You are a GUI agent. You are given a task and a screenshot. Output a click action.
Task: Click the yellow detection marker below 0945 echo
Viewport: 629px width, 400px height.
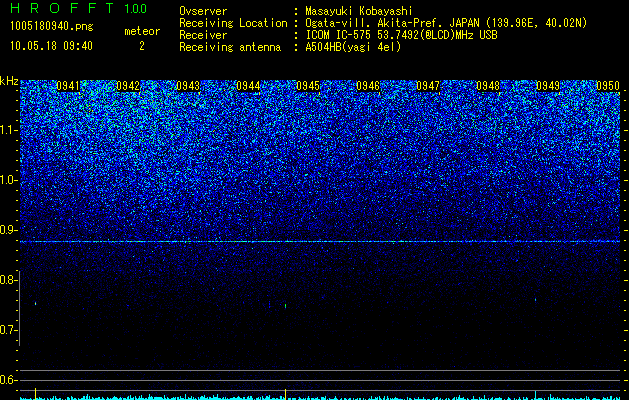click(285, 394)
